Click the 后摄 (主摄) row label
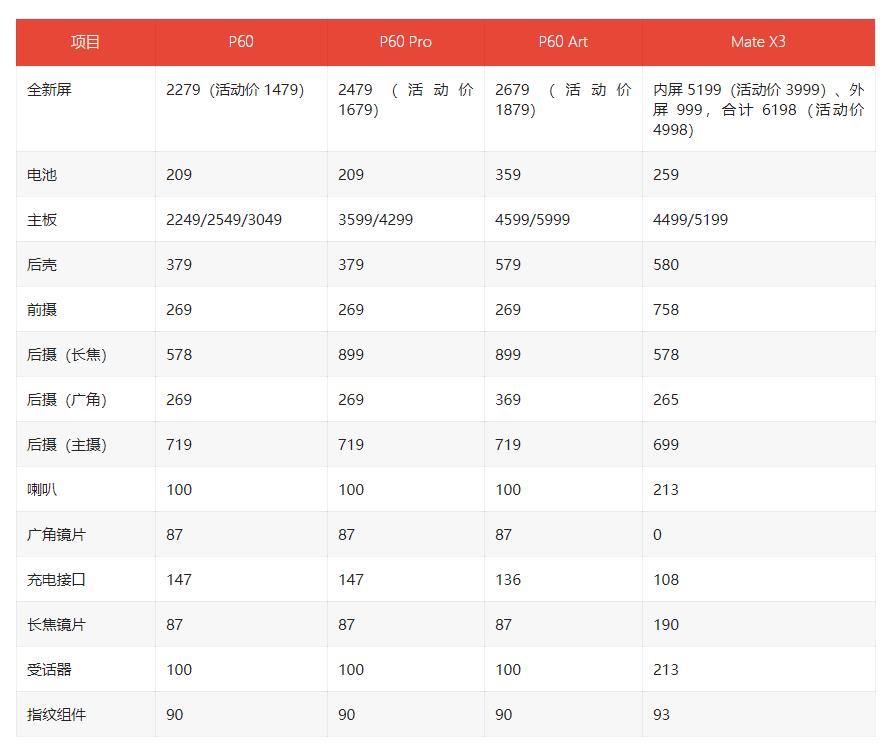 [67, 444]
